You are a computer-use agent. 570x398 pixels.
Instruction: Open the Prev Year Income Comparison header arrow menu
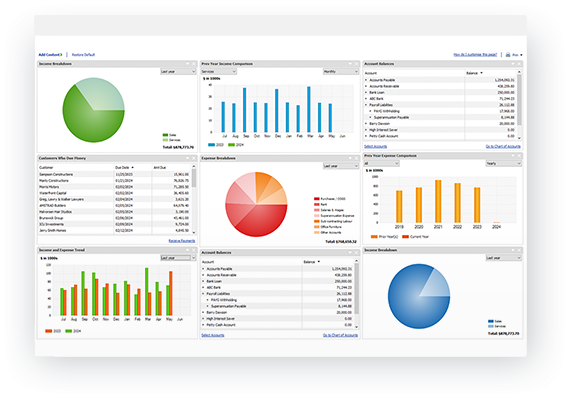(x=350, y=64)
